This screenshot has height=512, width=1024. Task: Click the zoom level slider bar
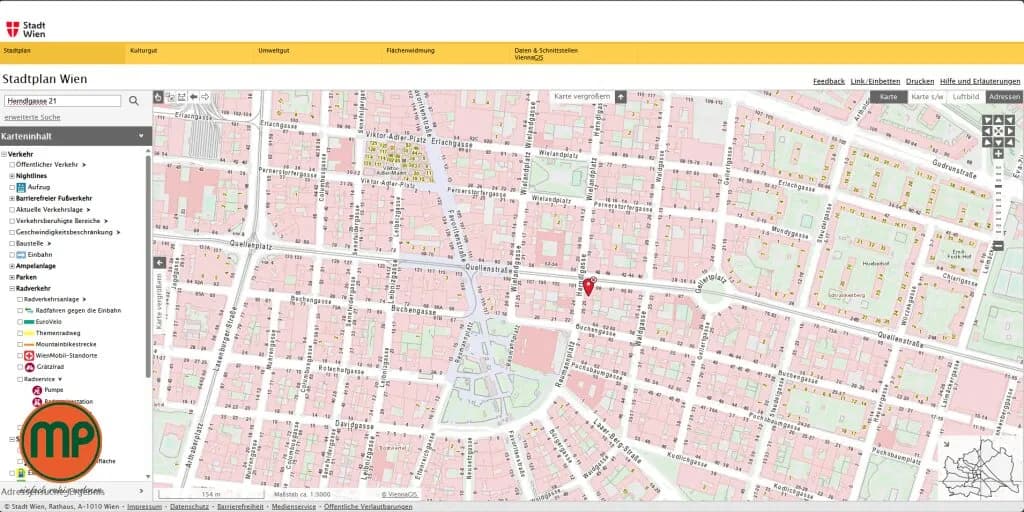click(x=998, y=200)
